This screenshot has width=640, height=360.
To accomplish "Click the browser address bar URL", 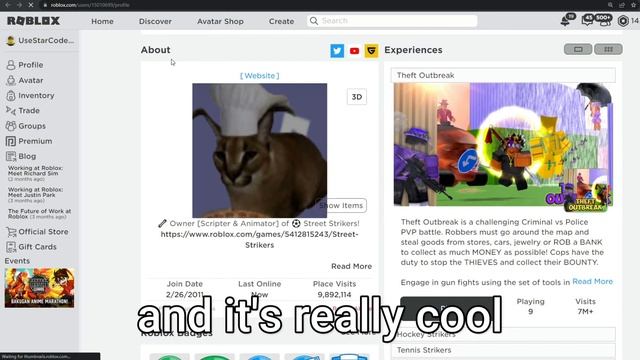I will coord(90,5).
